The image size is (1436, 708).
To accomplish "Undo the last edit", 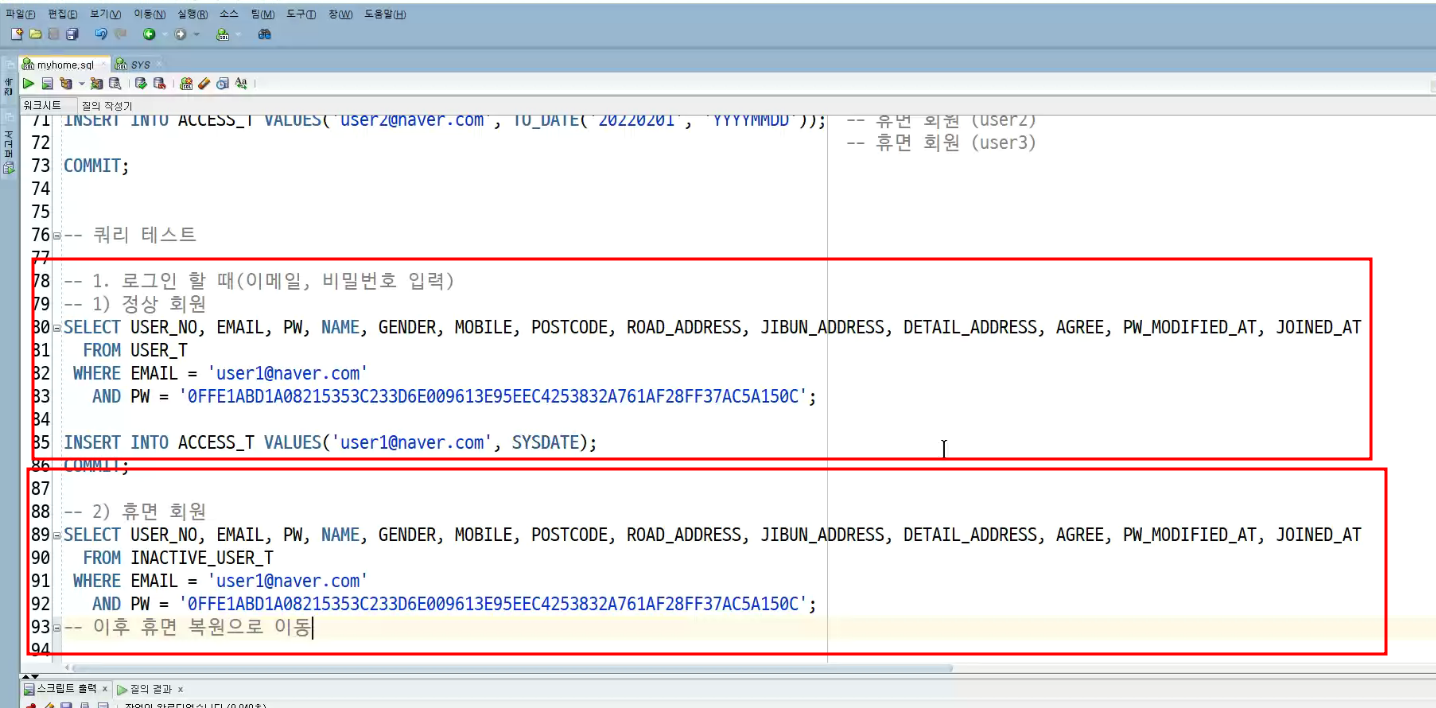I will pos(101,34).
